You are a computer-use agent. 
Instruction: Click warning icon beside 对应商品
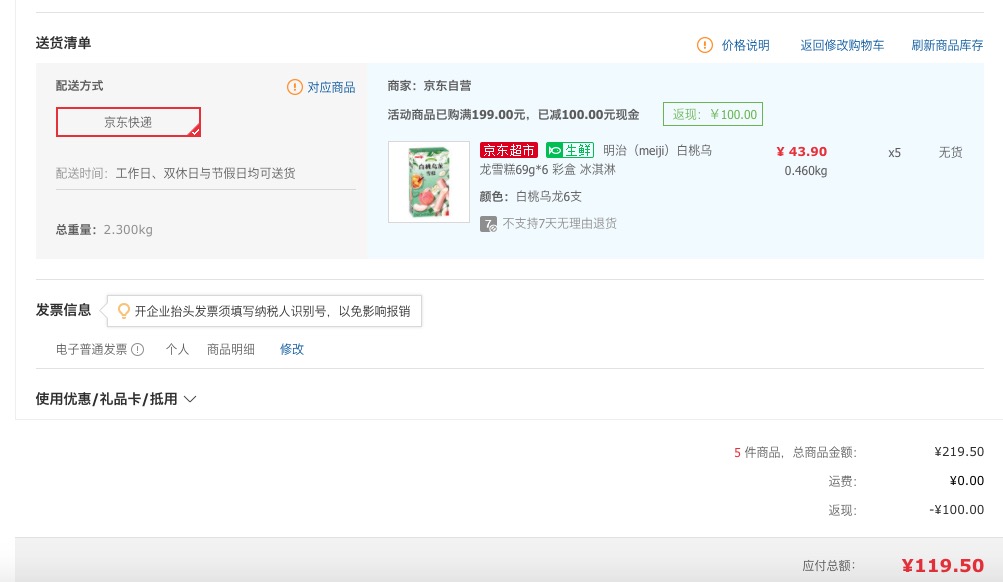click(x=294, y=87)
